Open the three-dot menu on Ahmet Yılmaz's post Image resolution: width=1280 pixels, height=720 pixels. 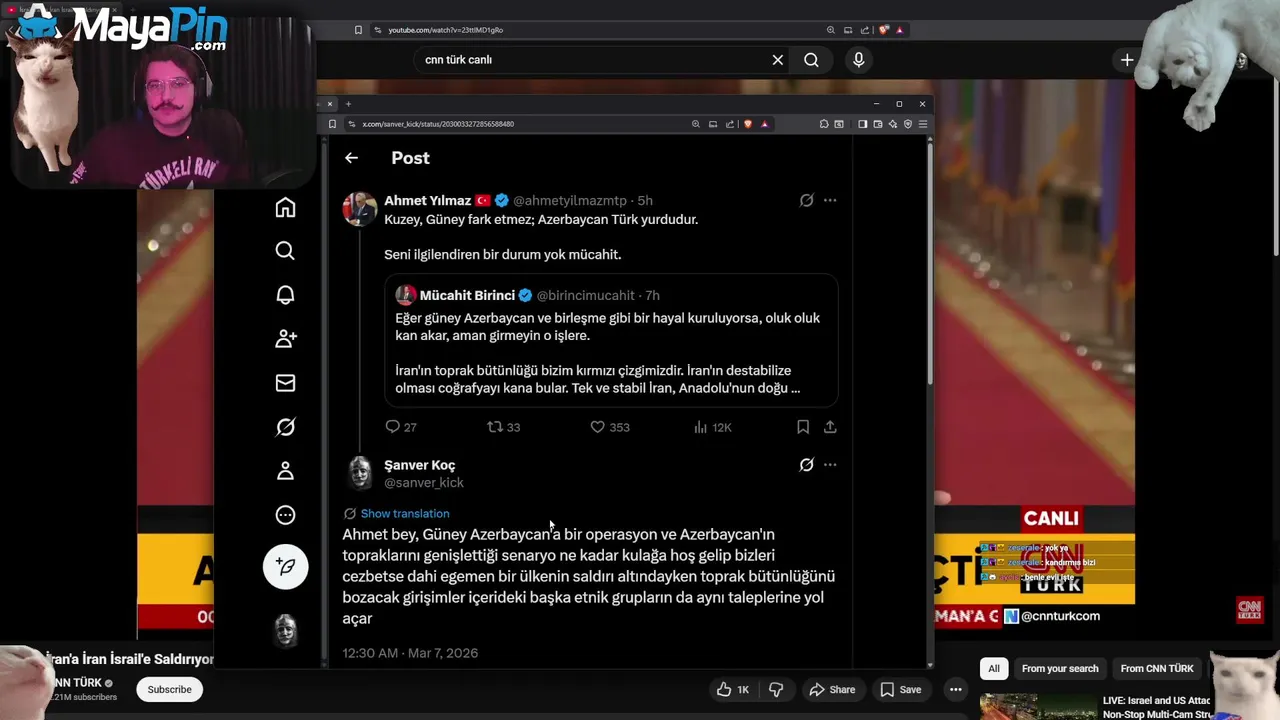pos(830,200)
